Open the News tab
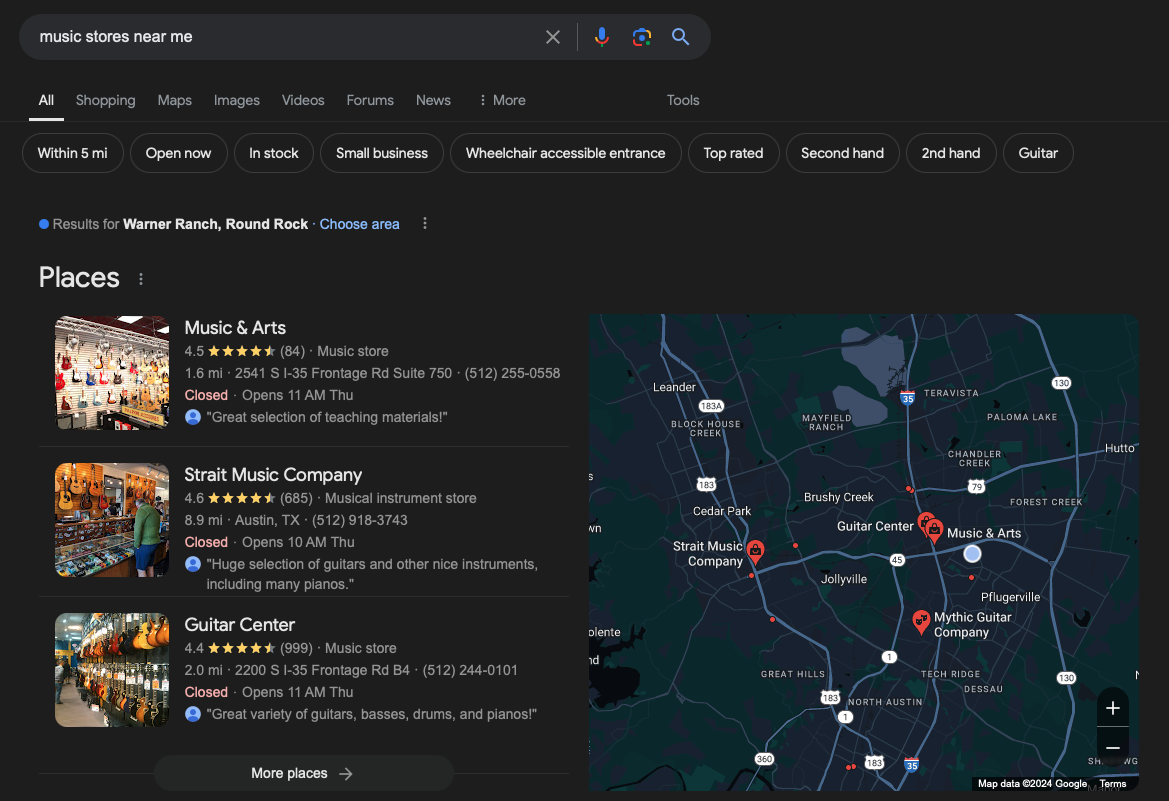This screenshot has height=801, width=1169. pos(433,100)
